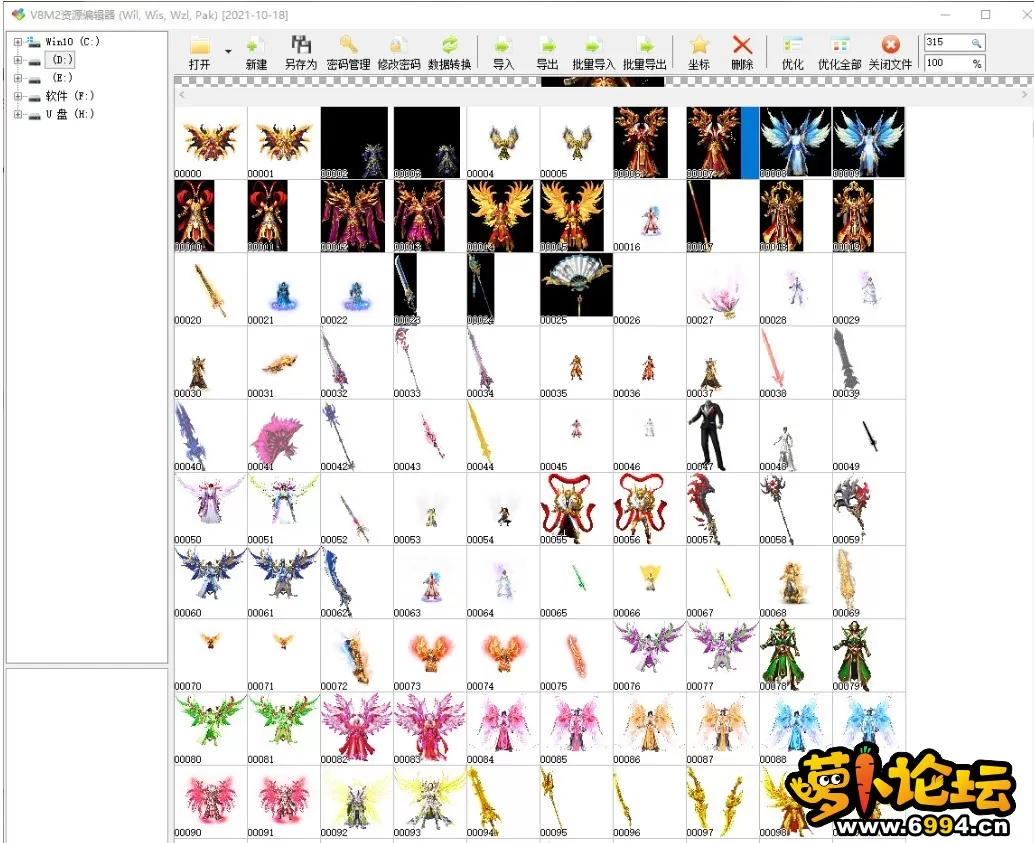1034x843 pixels.
Task: Select 软件 (F:) in the drive tree
Action: point(70,96)
